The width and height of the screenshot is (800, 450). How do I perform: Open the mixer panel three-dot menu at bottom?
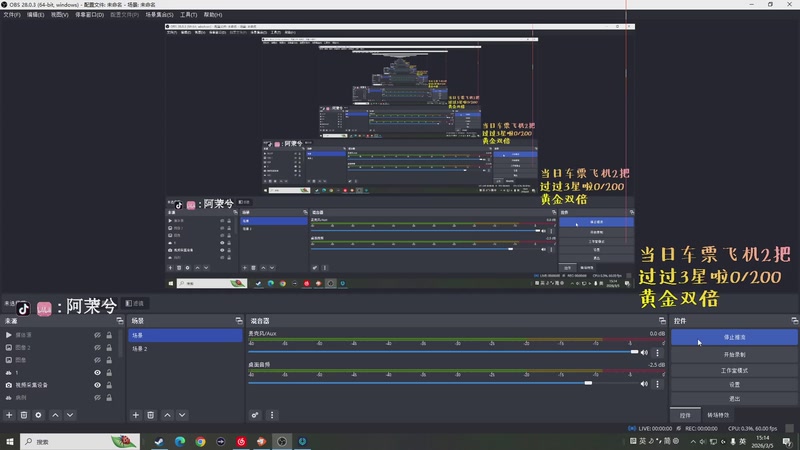272,415
